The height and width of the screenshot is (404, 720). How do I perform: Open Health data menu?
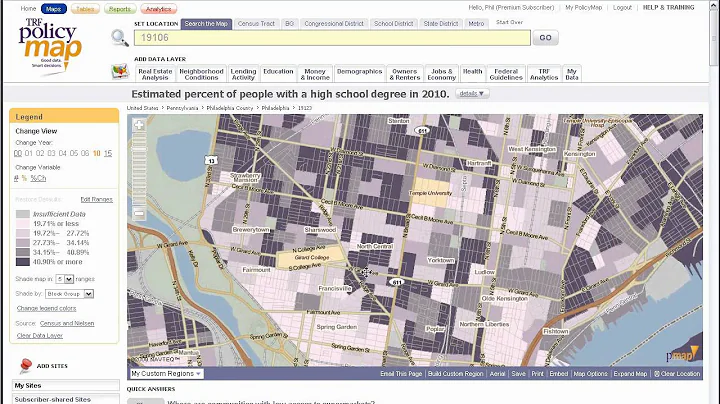(472, 73)
